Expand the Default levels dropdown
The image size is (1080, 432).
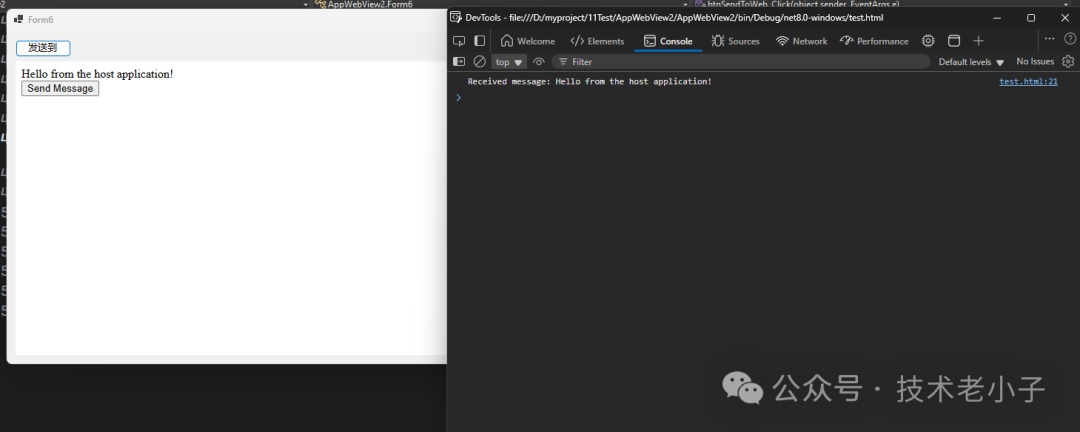click(971, 62)
